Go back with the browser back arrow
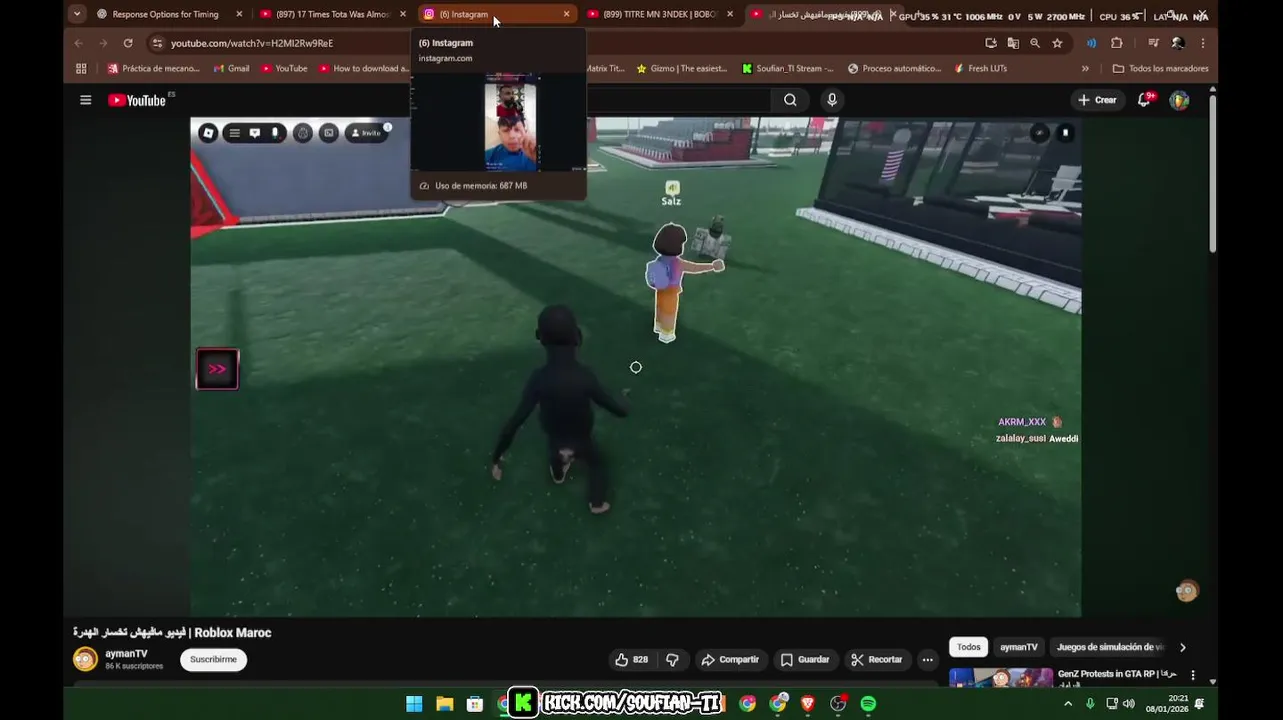The image size is (1283, 720). (79, 43)
